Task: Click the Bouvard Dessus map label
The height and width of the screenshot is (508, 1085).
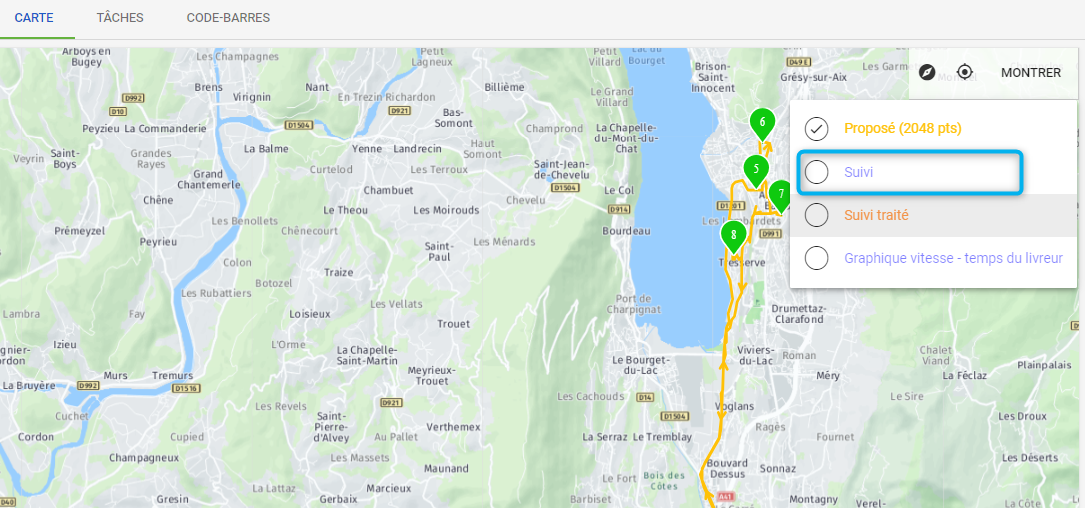Action: [x=727, y=468]
